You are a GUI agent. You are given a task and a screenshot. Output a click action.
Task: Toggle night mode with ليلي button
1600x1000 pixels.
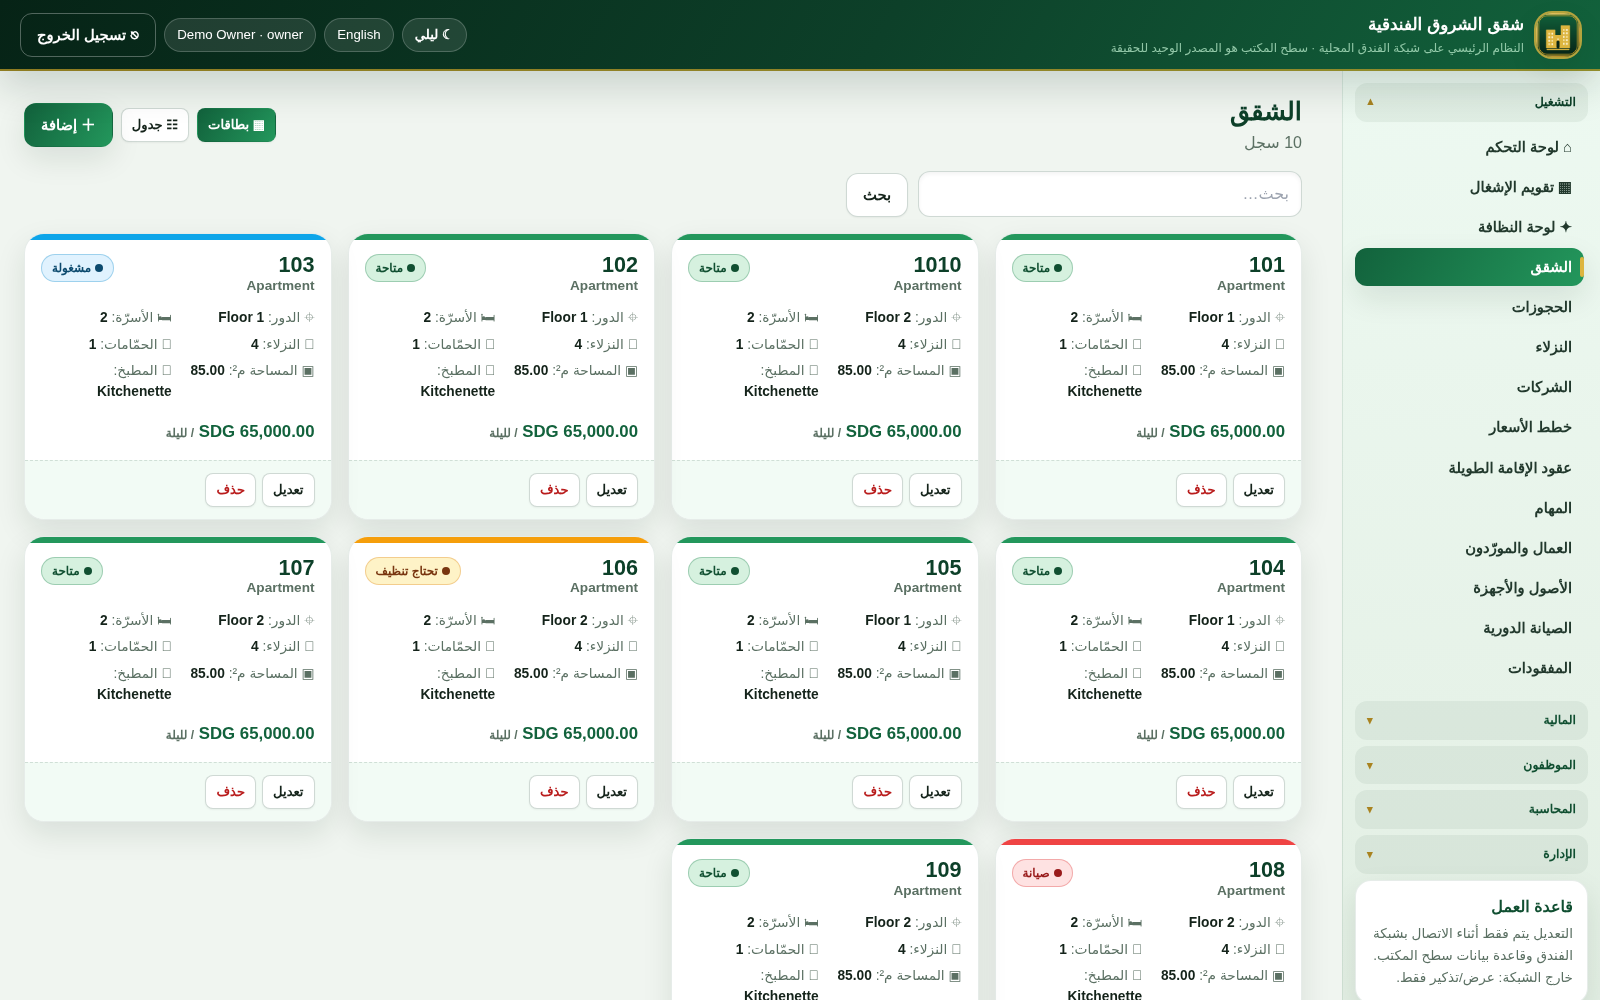coord(434,35)
